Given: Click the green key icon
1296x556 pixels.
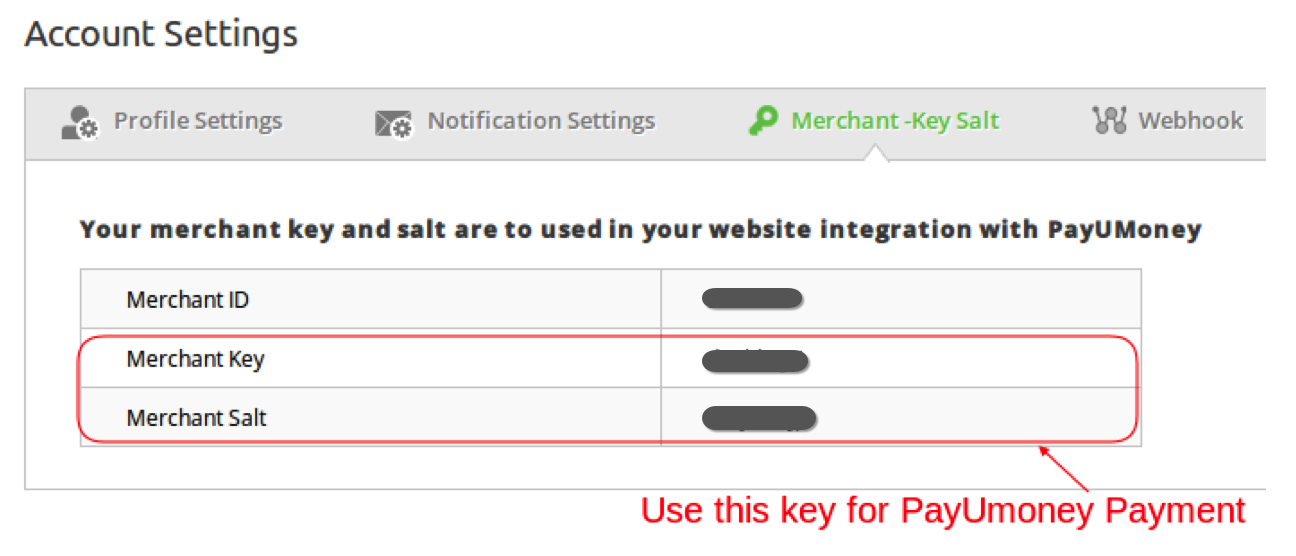Looking at the screenshot, I should coord(763,121).
